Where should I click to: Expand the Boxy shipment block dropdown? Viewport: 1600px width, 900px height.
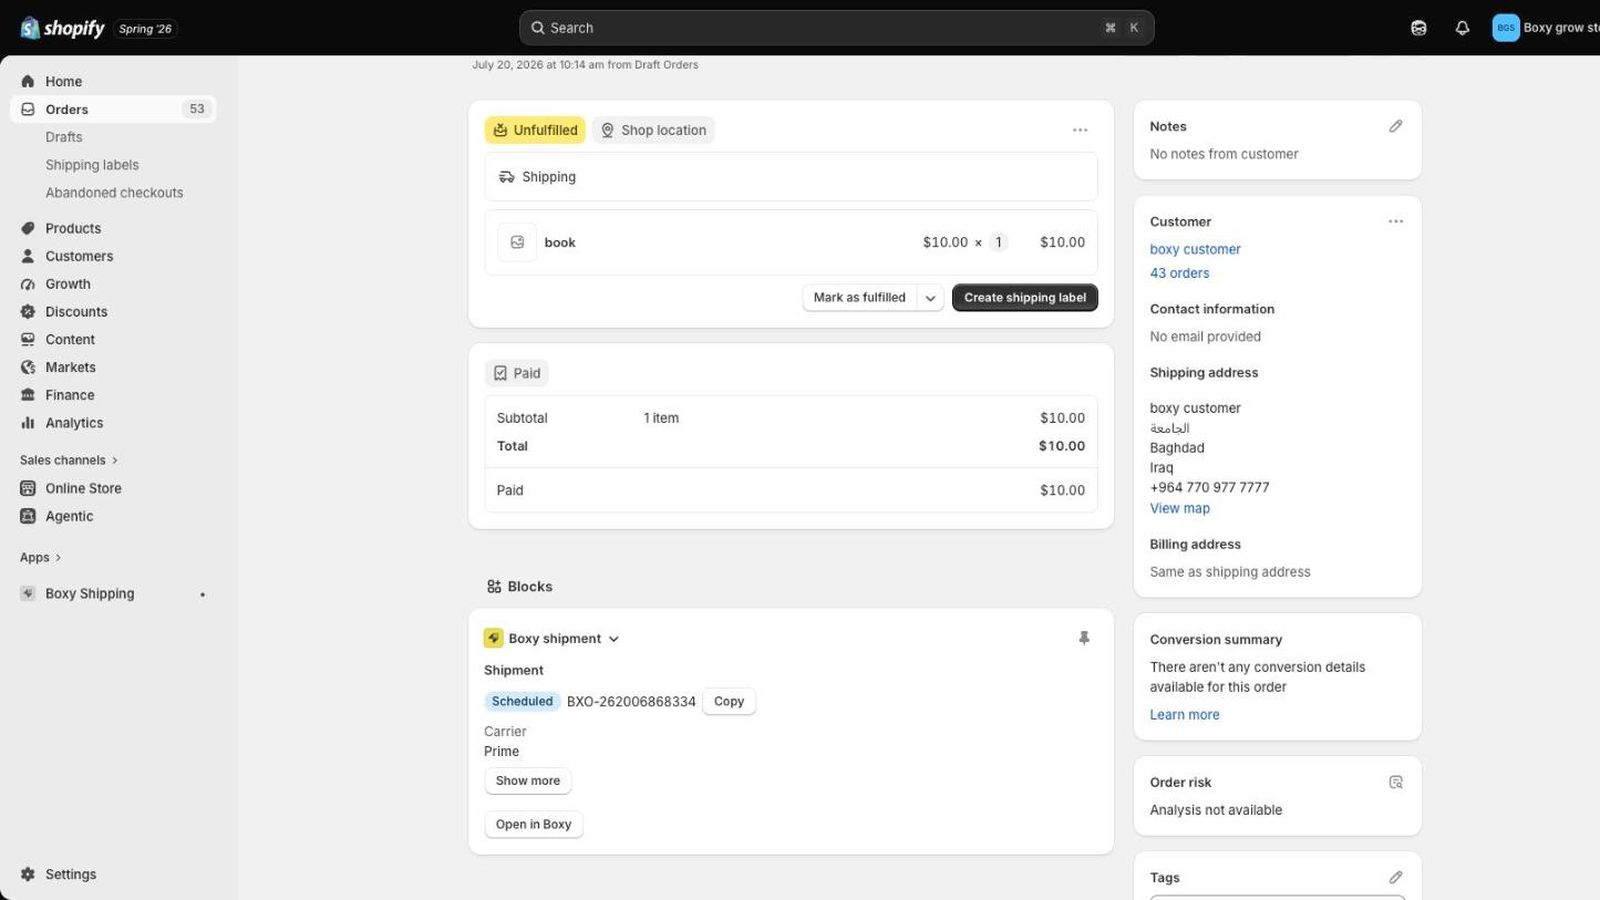coord(614,639)
